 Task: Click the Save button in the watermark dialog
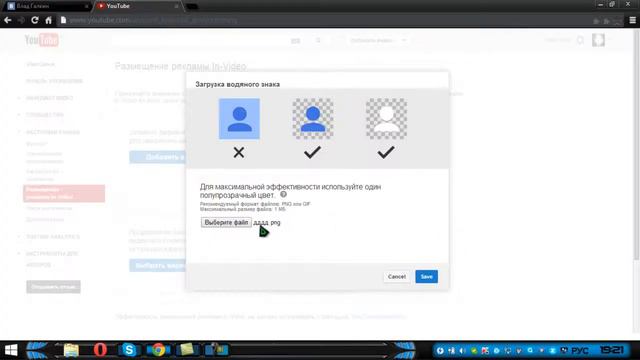(427, 276)
